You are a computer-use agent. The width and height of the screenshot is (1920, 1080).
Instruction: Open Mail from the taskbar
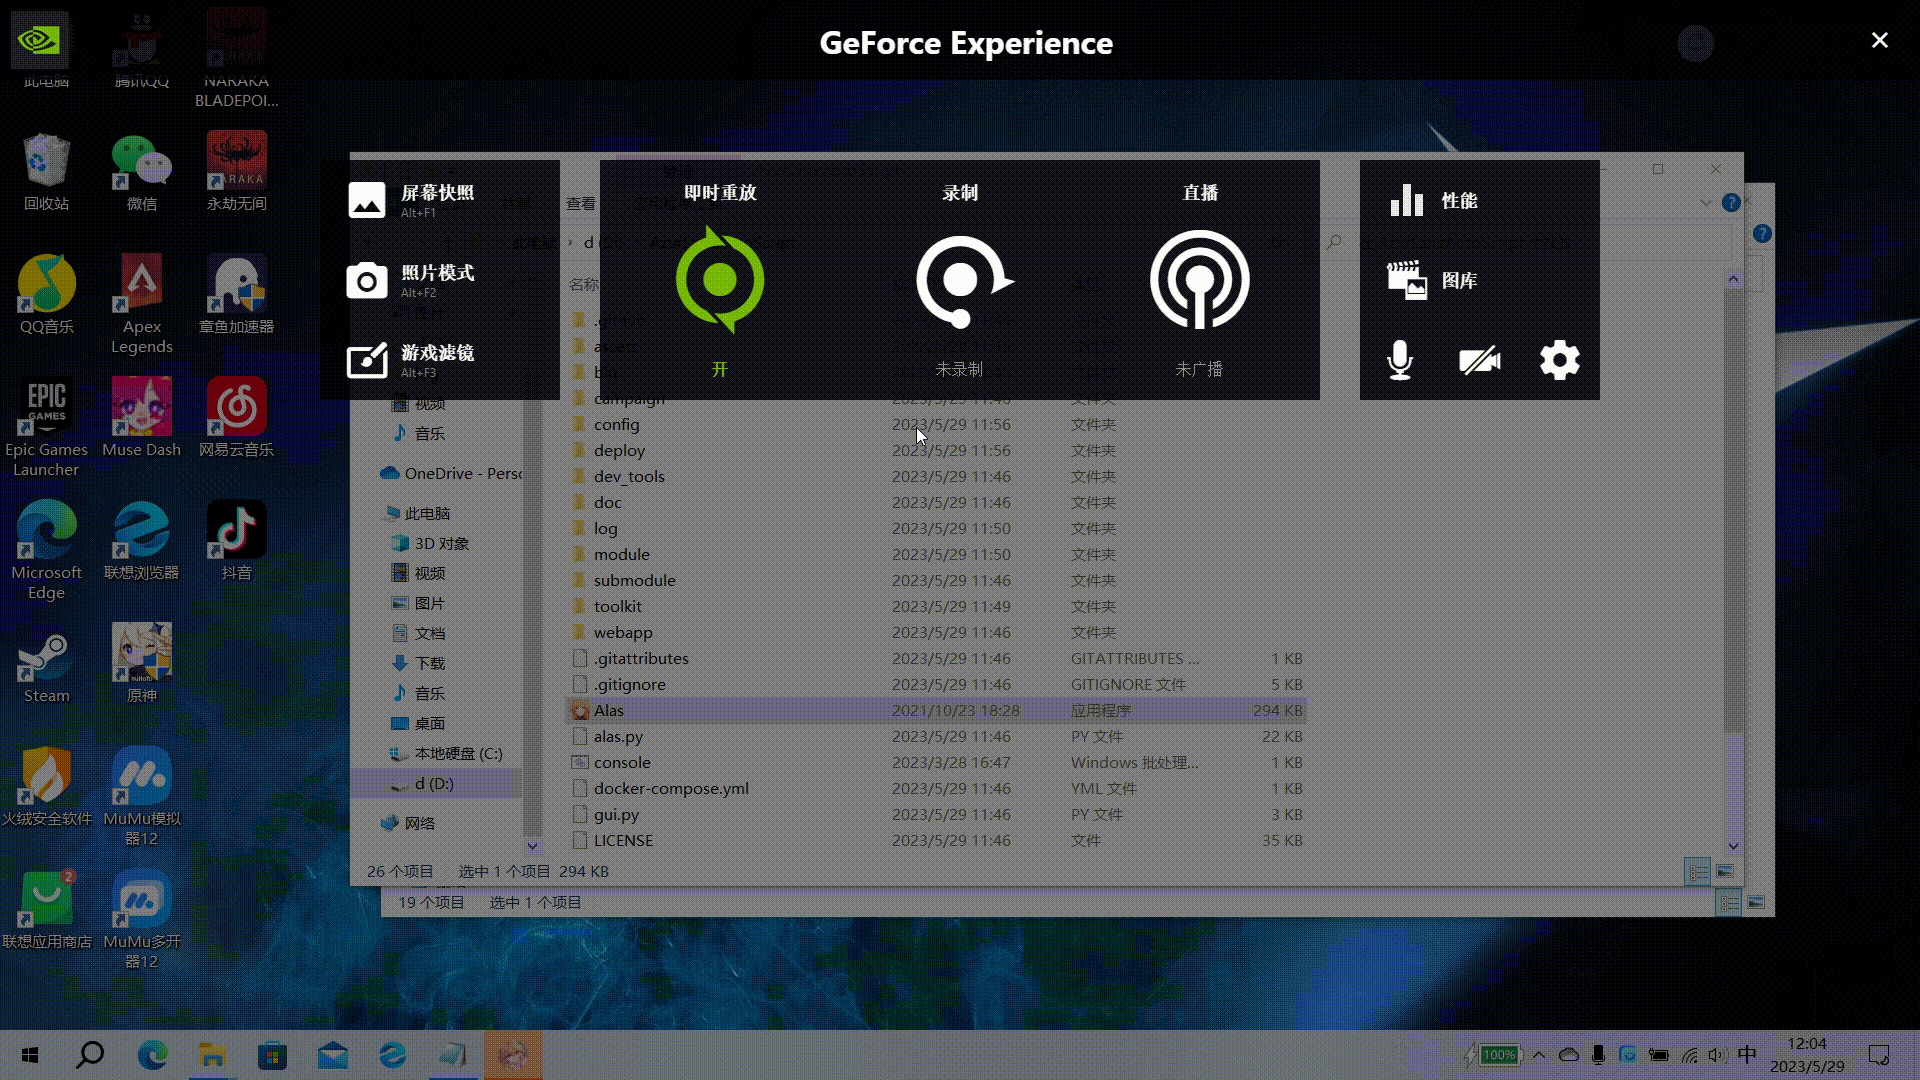pos(332,1055)
